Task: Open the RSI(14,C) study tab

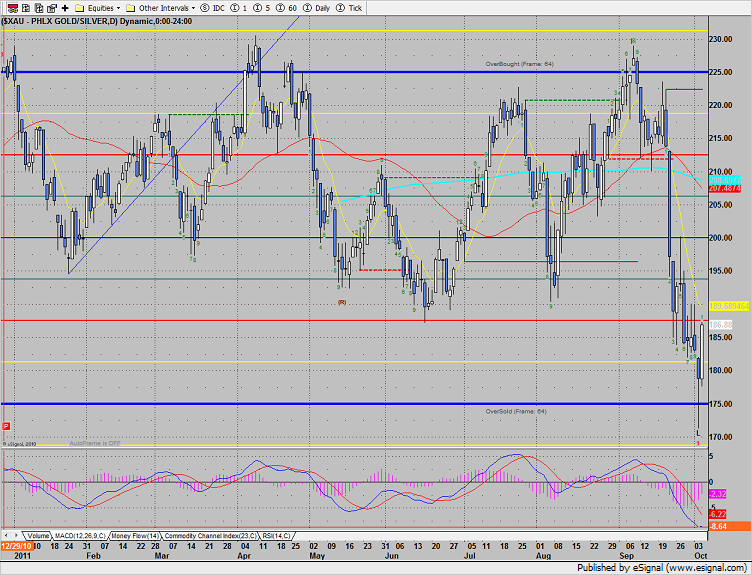Action: tap(276, 536)
